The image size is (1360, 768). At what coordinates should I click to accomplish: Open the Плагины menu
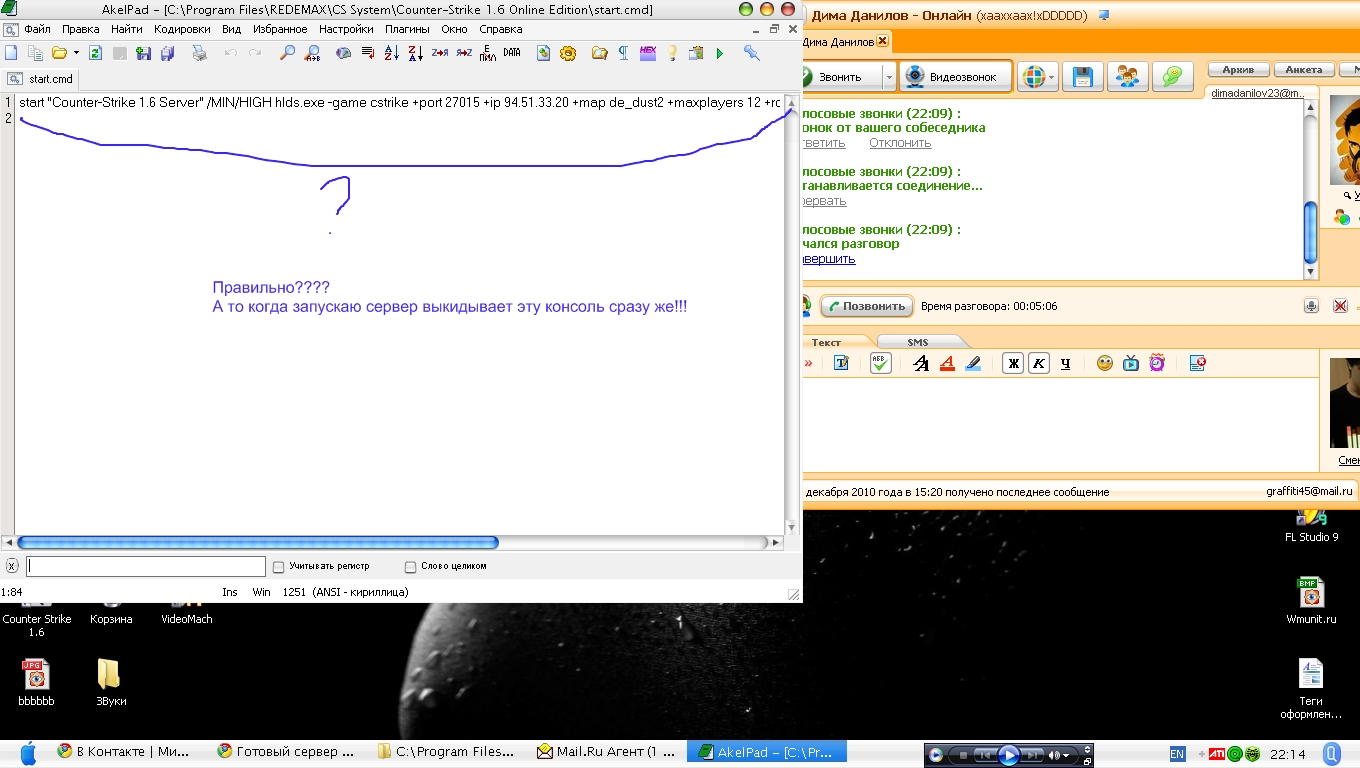tap(407, 29)
